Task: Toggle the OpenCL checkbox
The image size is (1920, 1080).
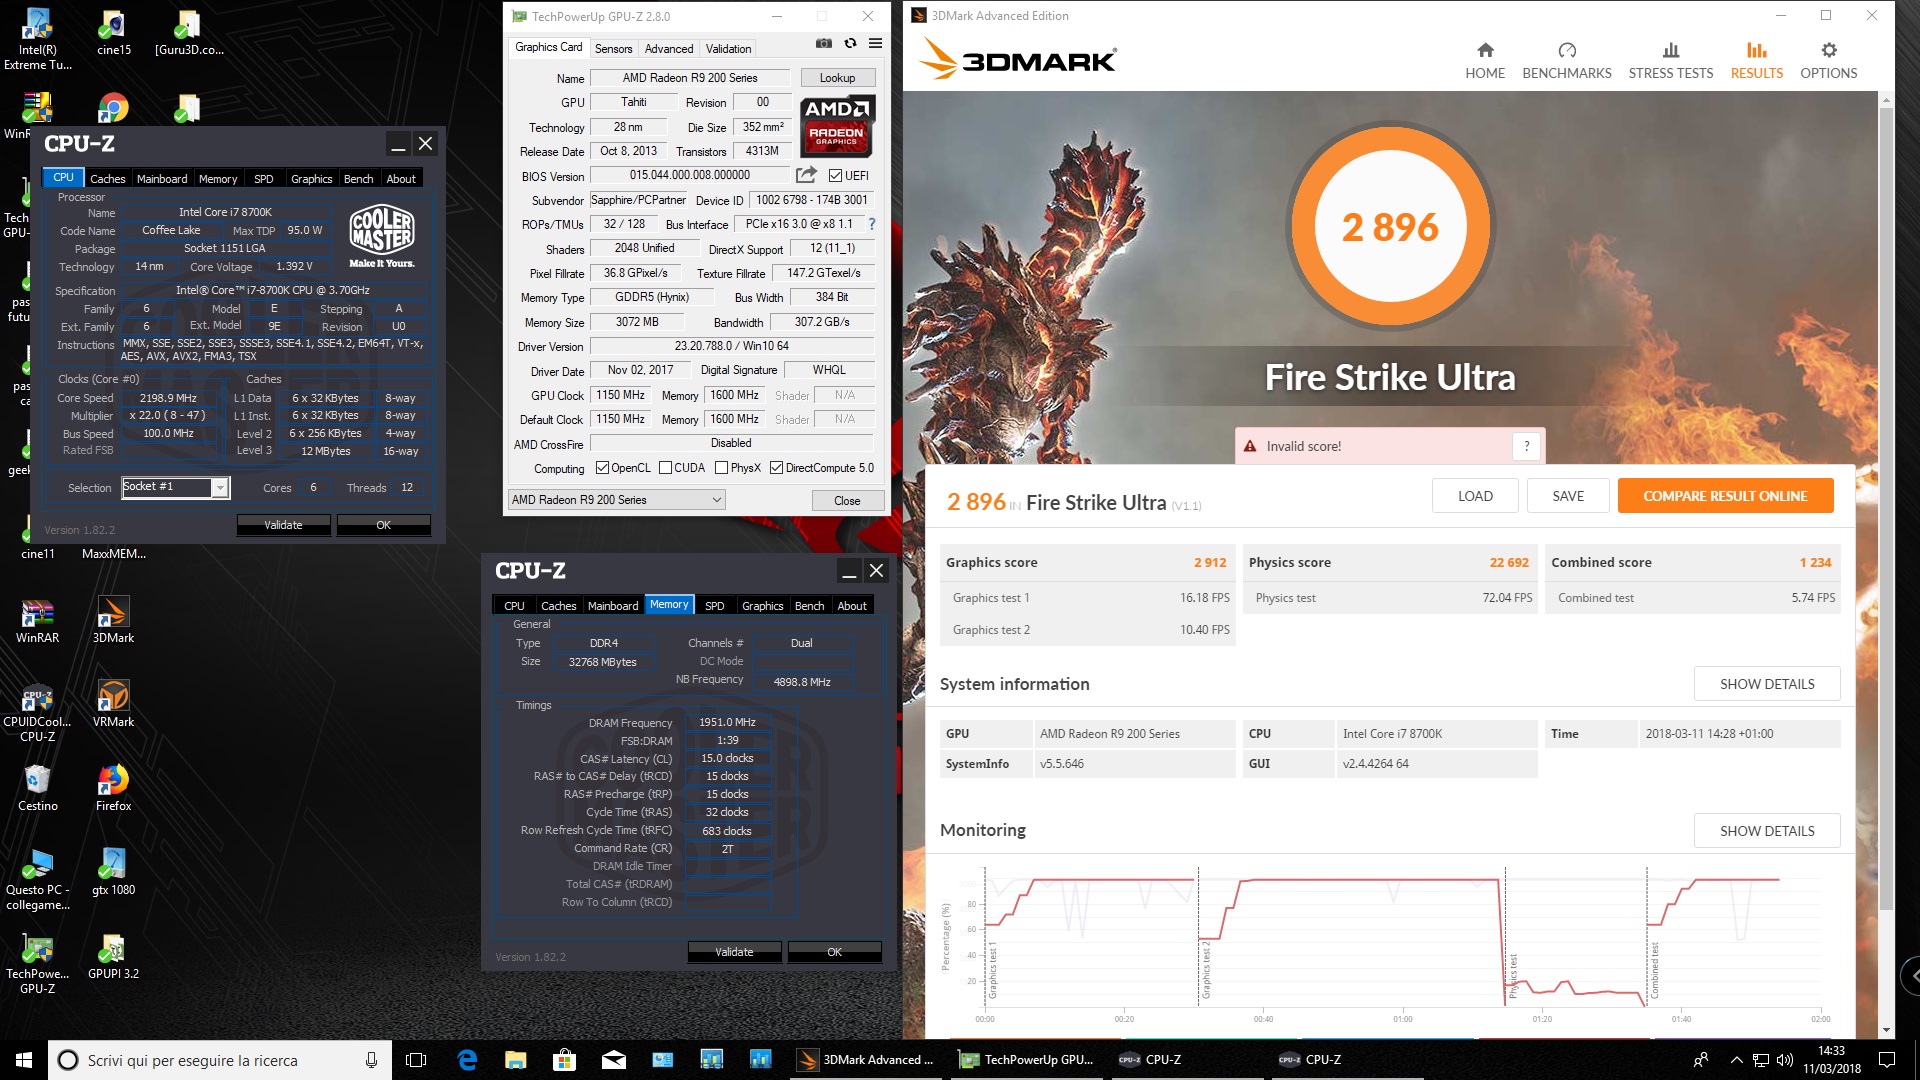Action: (x=602, y=468)
